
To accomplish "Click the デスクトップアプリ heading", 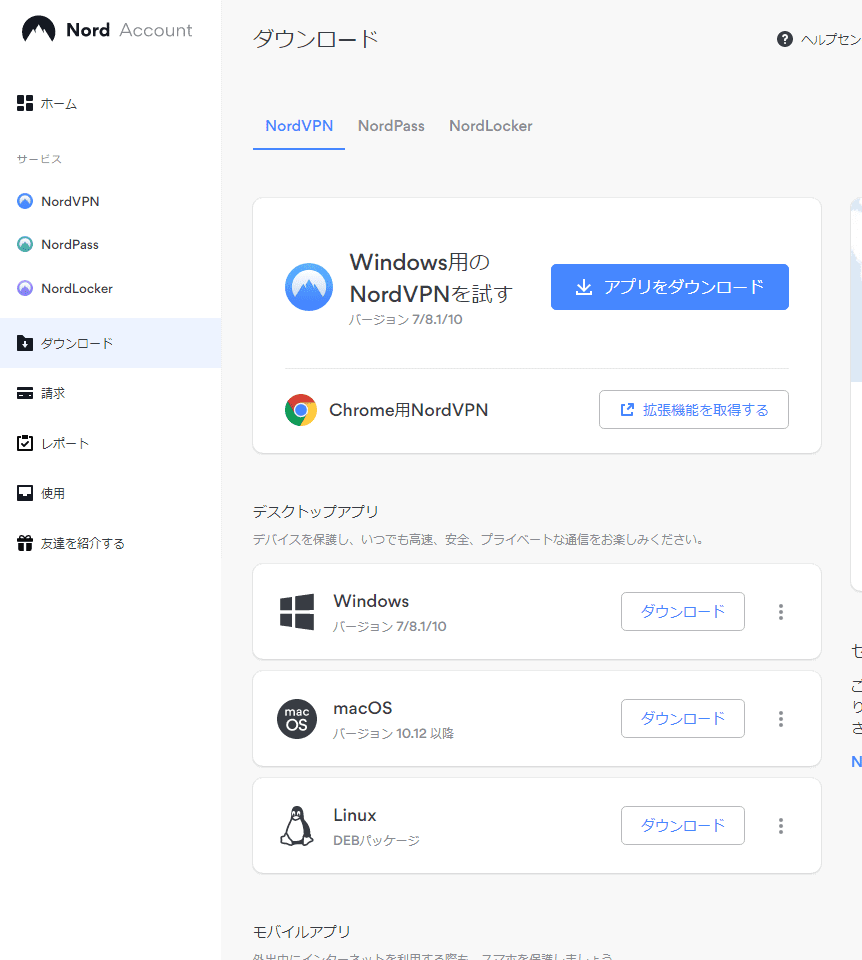I will click(316, 512).
